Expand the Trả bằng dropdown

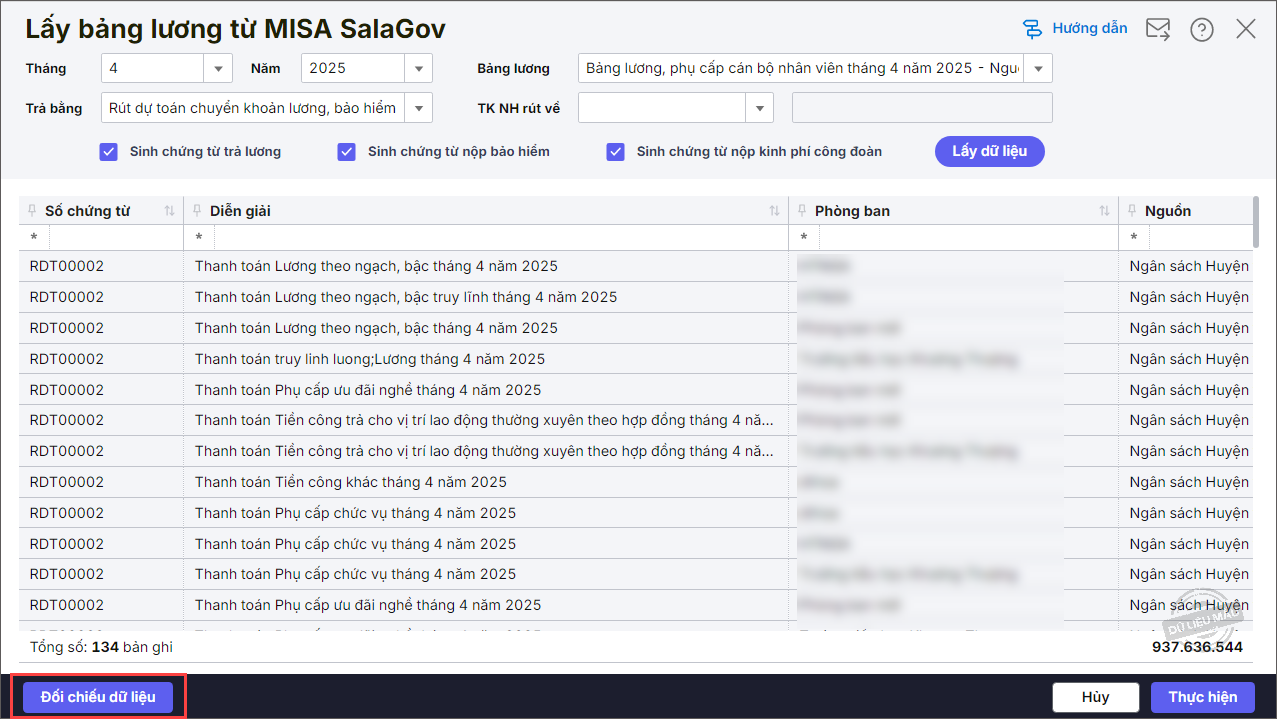coord(418,108)
